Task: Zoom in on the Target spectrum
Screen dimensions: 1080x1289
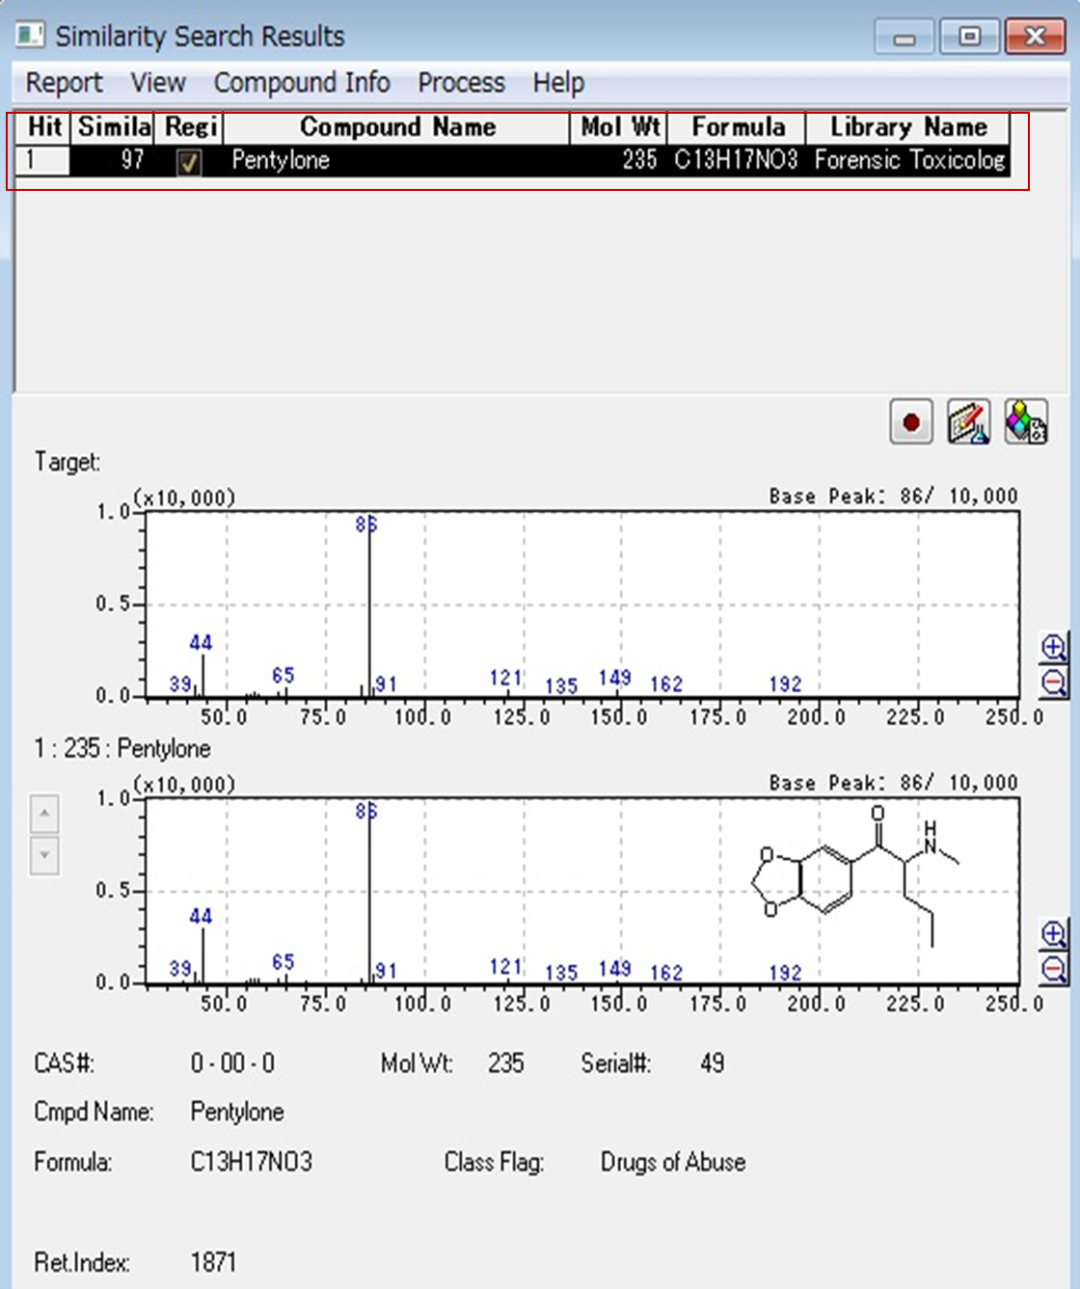Action: pyautogui.click(x=1053, y=647)
